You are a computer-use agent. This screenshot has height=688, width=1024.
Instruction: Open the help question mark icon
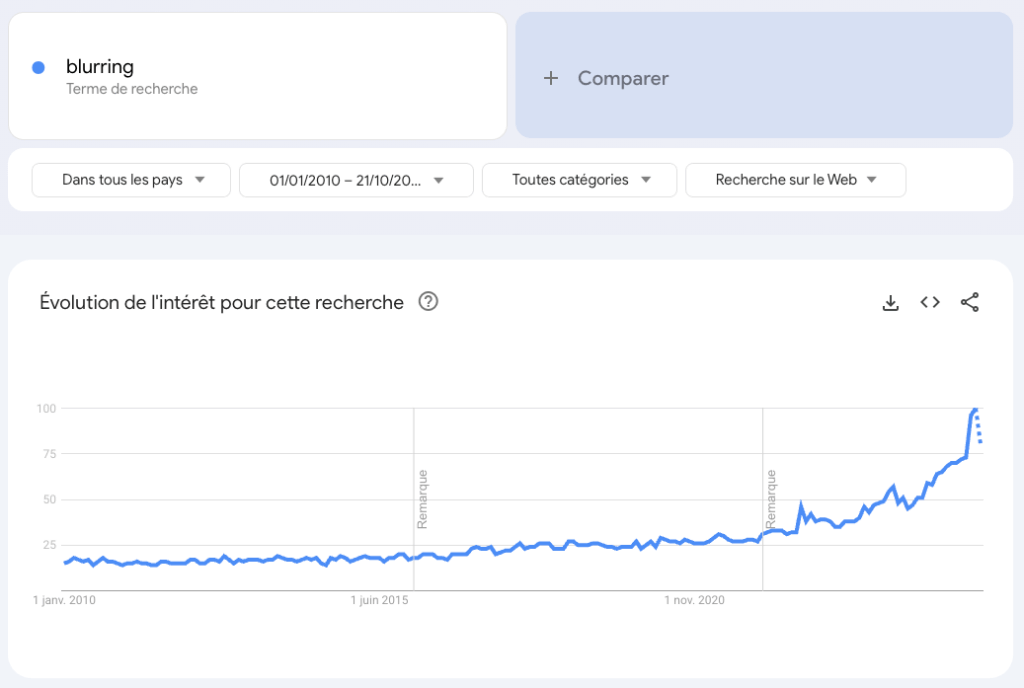(x=428, y=302)
